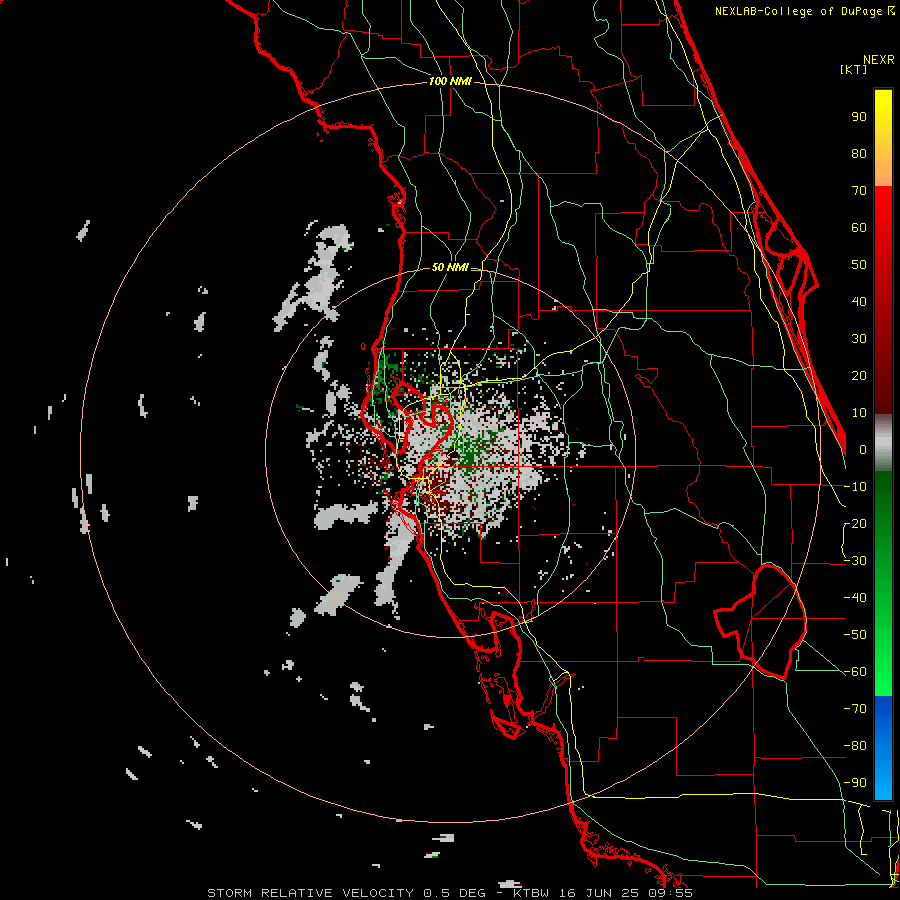
Task: Click the 50 knot scale label
Action: point(859,265)
